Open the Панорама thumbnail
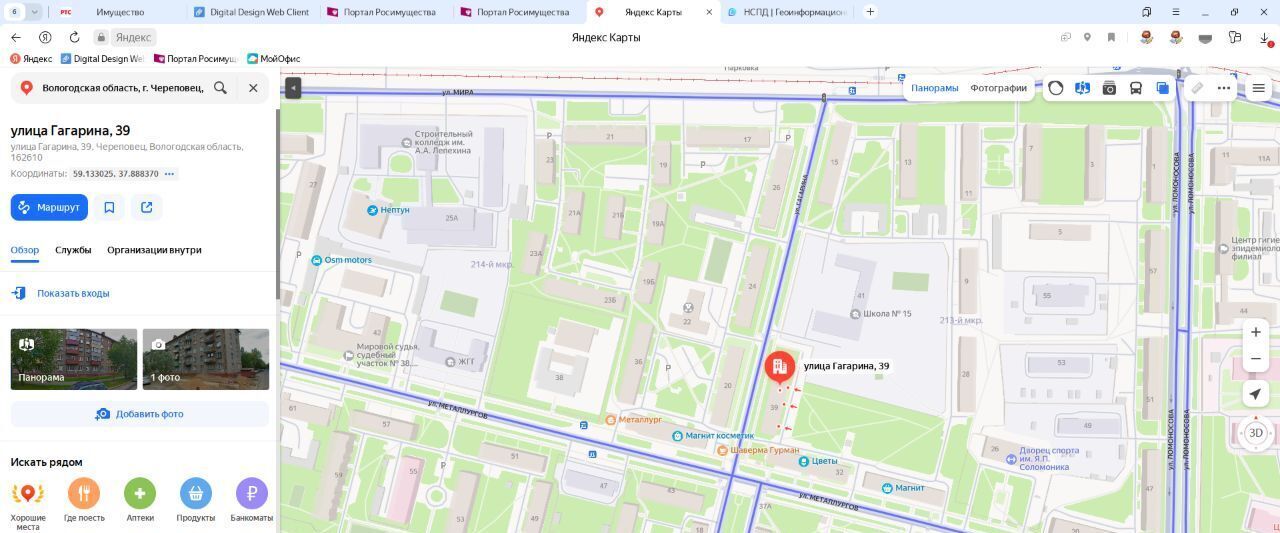 pyautogui.click(x=74, y=359)
